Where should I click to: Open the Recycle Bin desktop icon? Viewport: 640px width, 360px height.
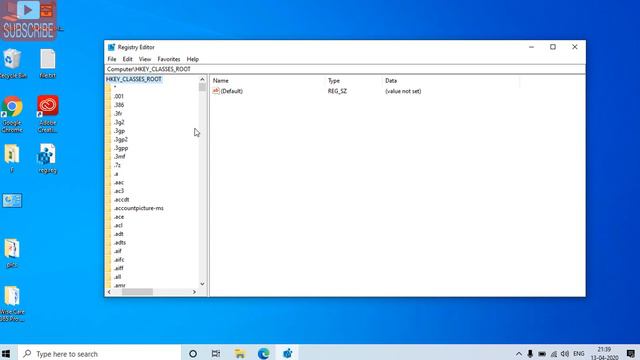[12, 63]
